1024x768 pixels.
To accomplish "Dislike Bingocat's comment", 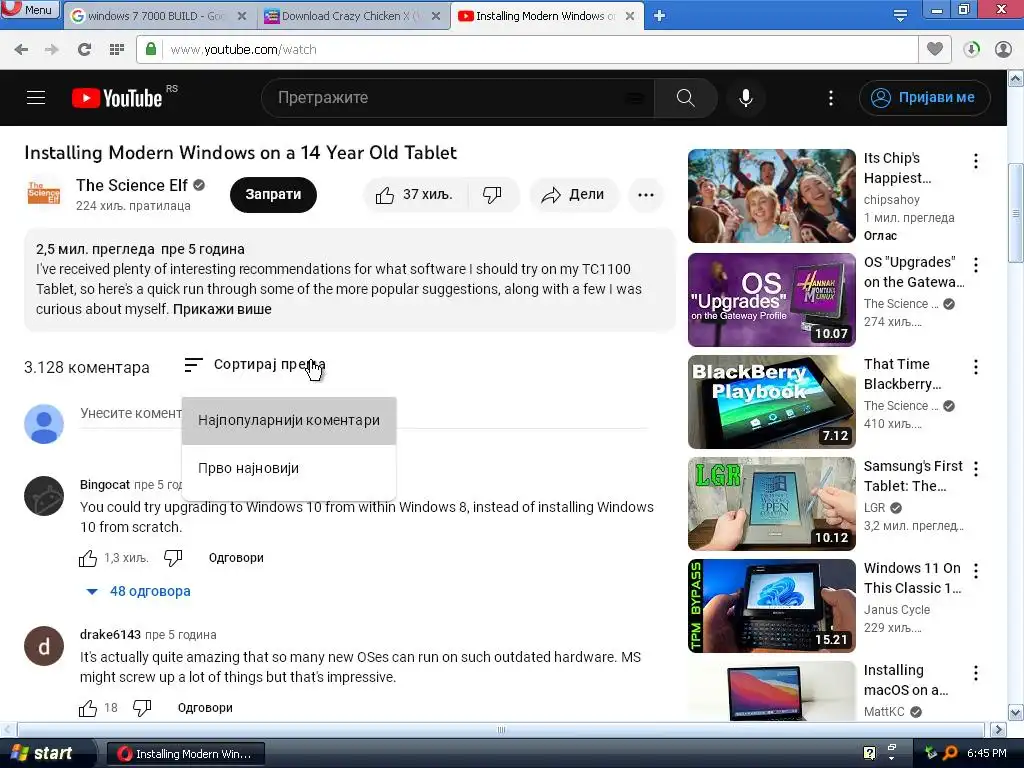I will (173, 558).
